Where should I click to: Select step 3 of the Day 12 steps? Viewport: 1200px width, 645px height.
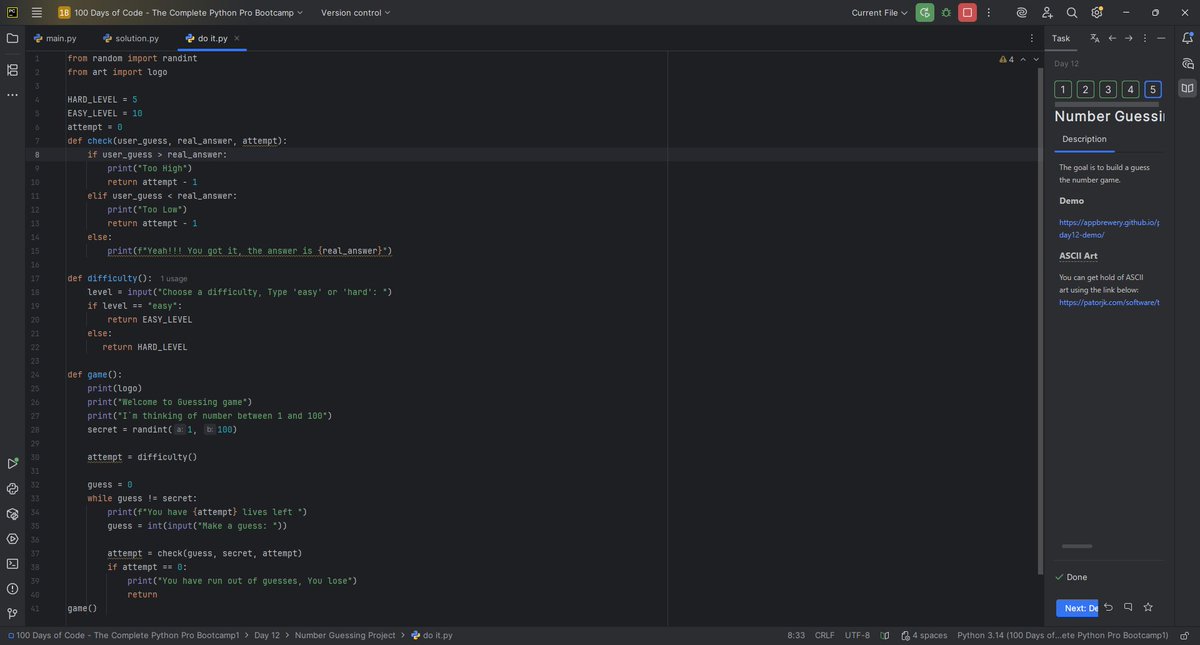pos(1107,88)
